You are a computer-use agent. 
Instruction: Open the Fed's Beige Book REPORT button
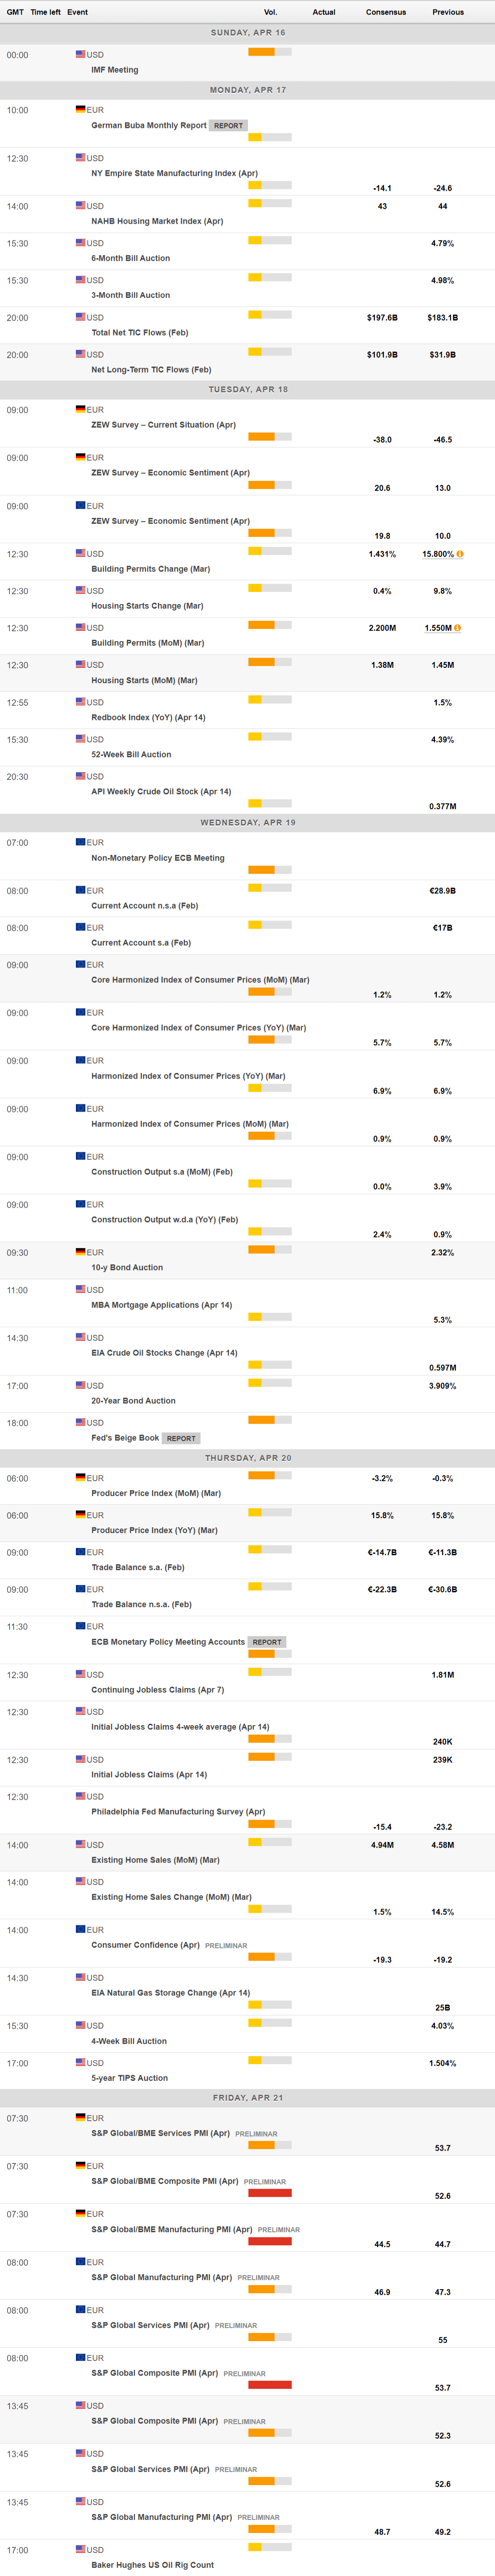(x=181, y=1438)
